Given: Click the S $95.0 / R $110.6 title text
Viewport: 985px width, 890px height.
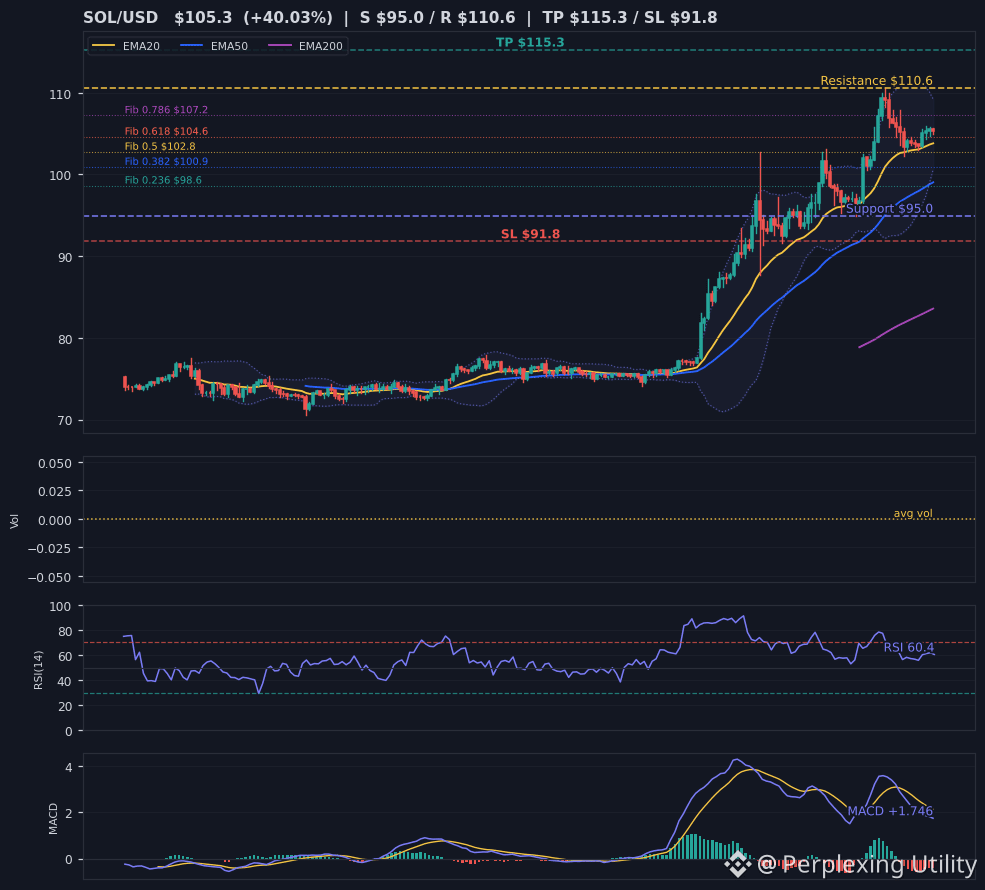Looking at the screenshot, I should [437, 18].
